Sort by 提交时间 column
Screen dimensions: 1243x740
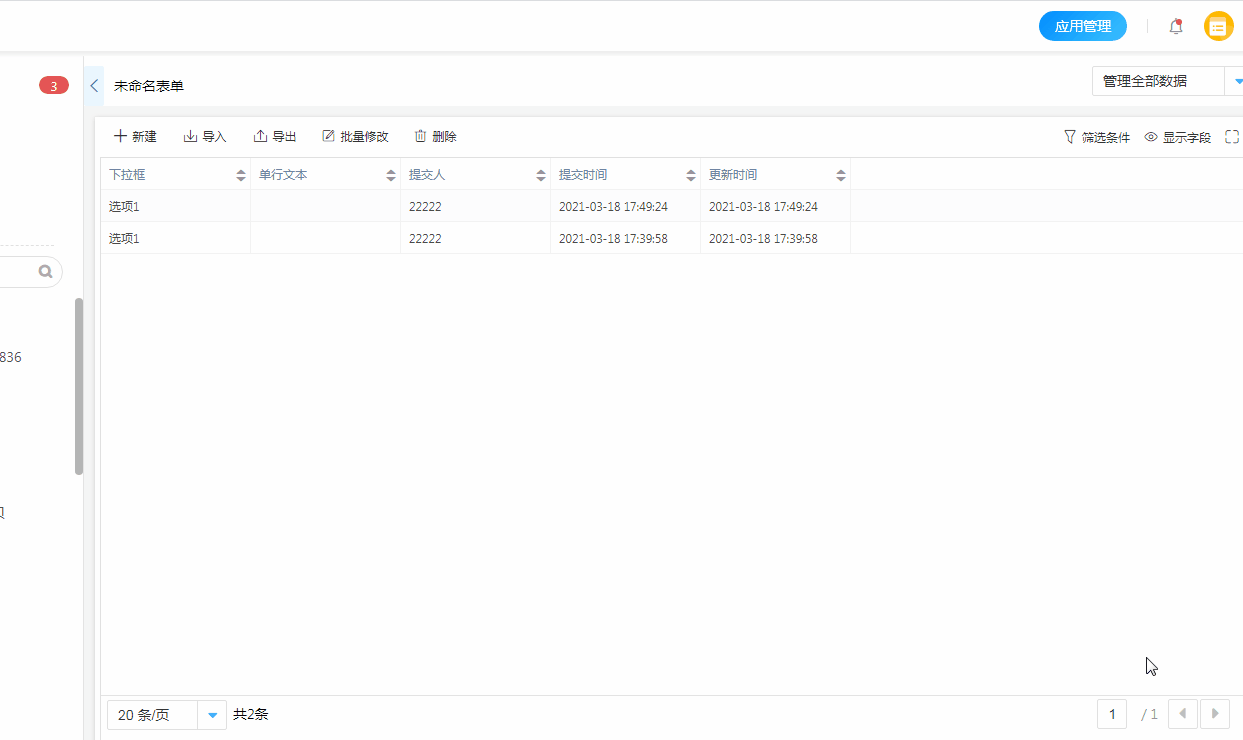(x=691, y=175)
